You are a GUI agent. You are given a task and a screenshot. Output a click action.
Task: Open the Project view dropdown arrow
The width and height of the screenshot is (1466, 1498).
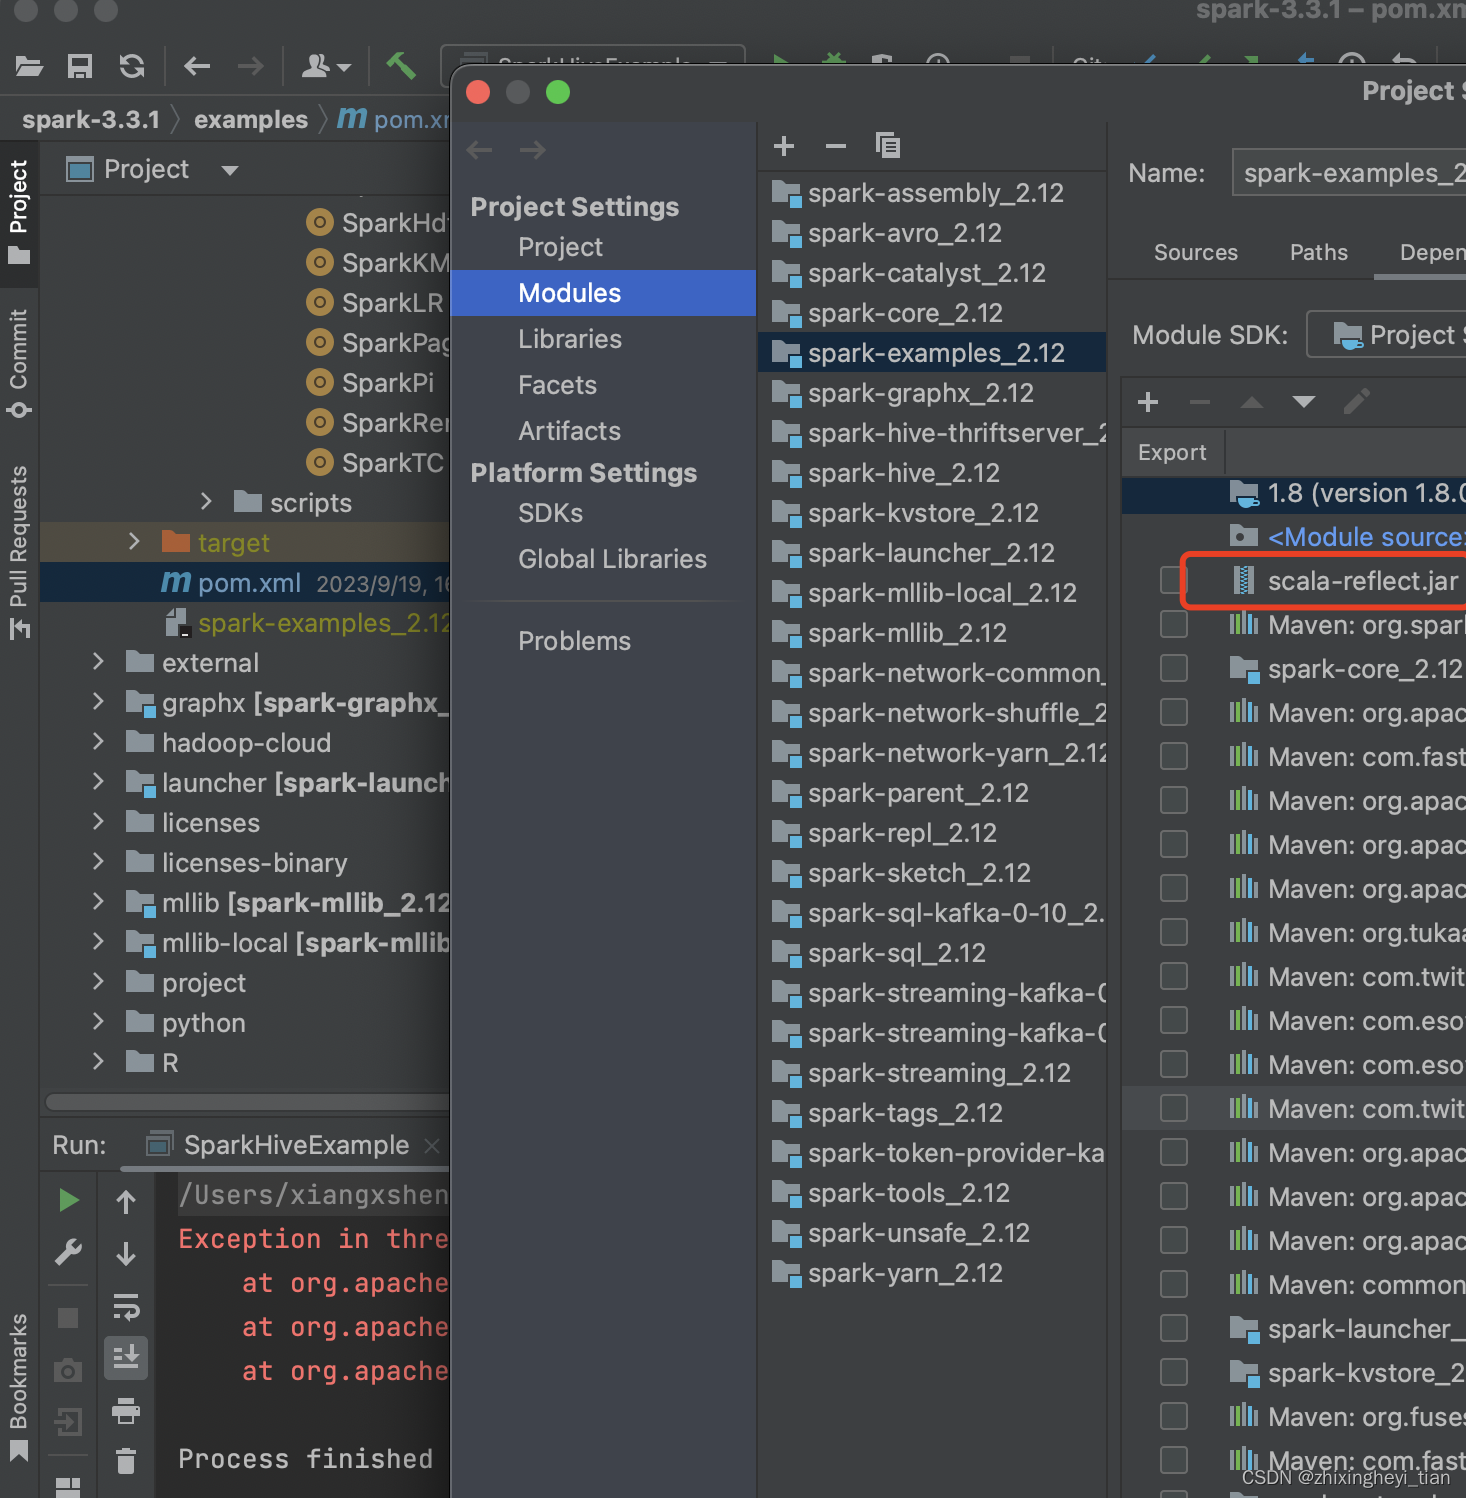pos(230,170)
